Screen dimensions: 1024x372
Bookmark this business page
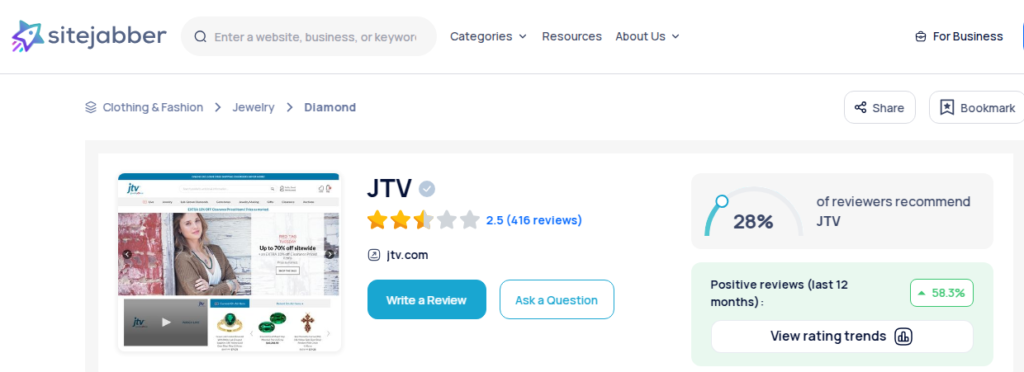[x=978, y=108]
